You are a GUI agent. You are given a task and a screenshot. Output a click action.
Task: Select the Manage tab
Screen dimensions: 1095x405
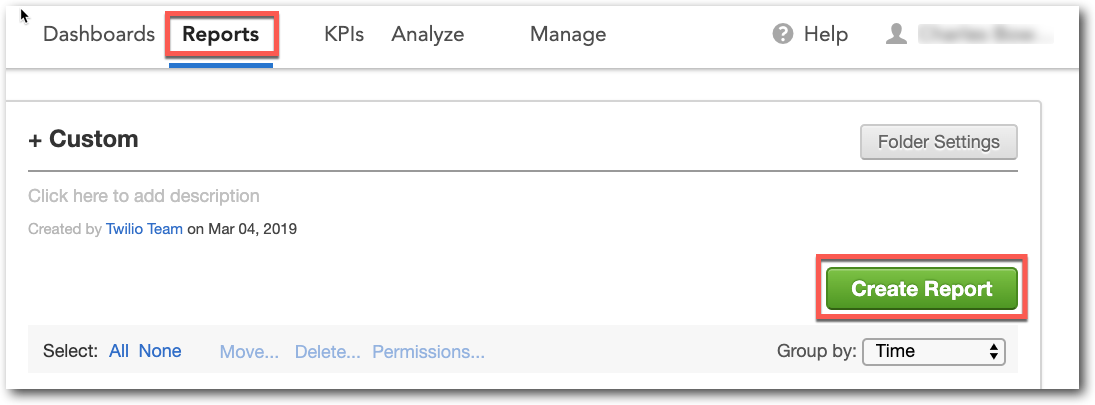coord(568,35)
